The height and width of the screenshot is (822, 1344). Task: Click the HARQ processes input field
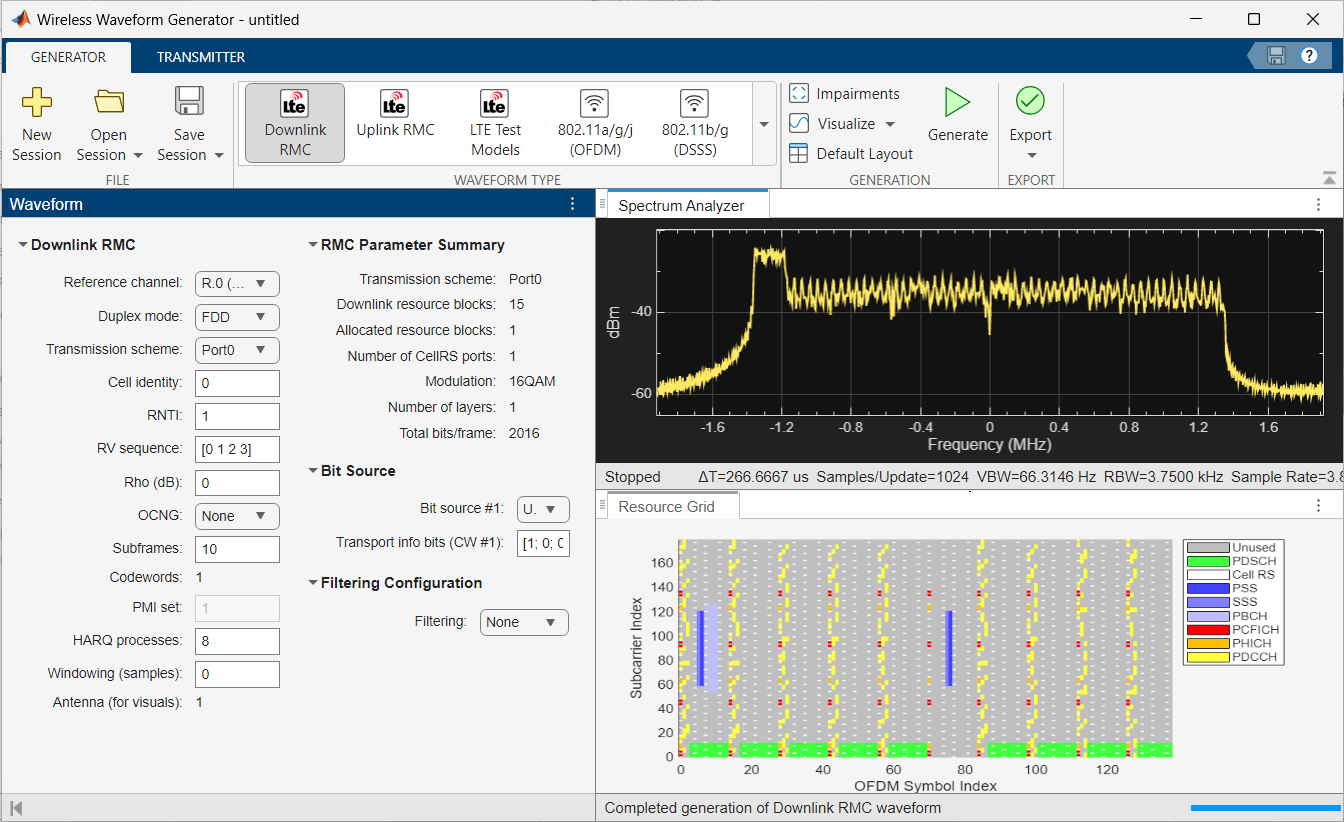[x=237, y=640]
